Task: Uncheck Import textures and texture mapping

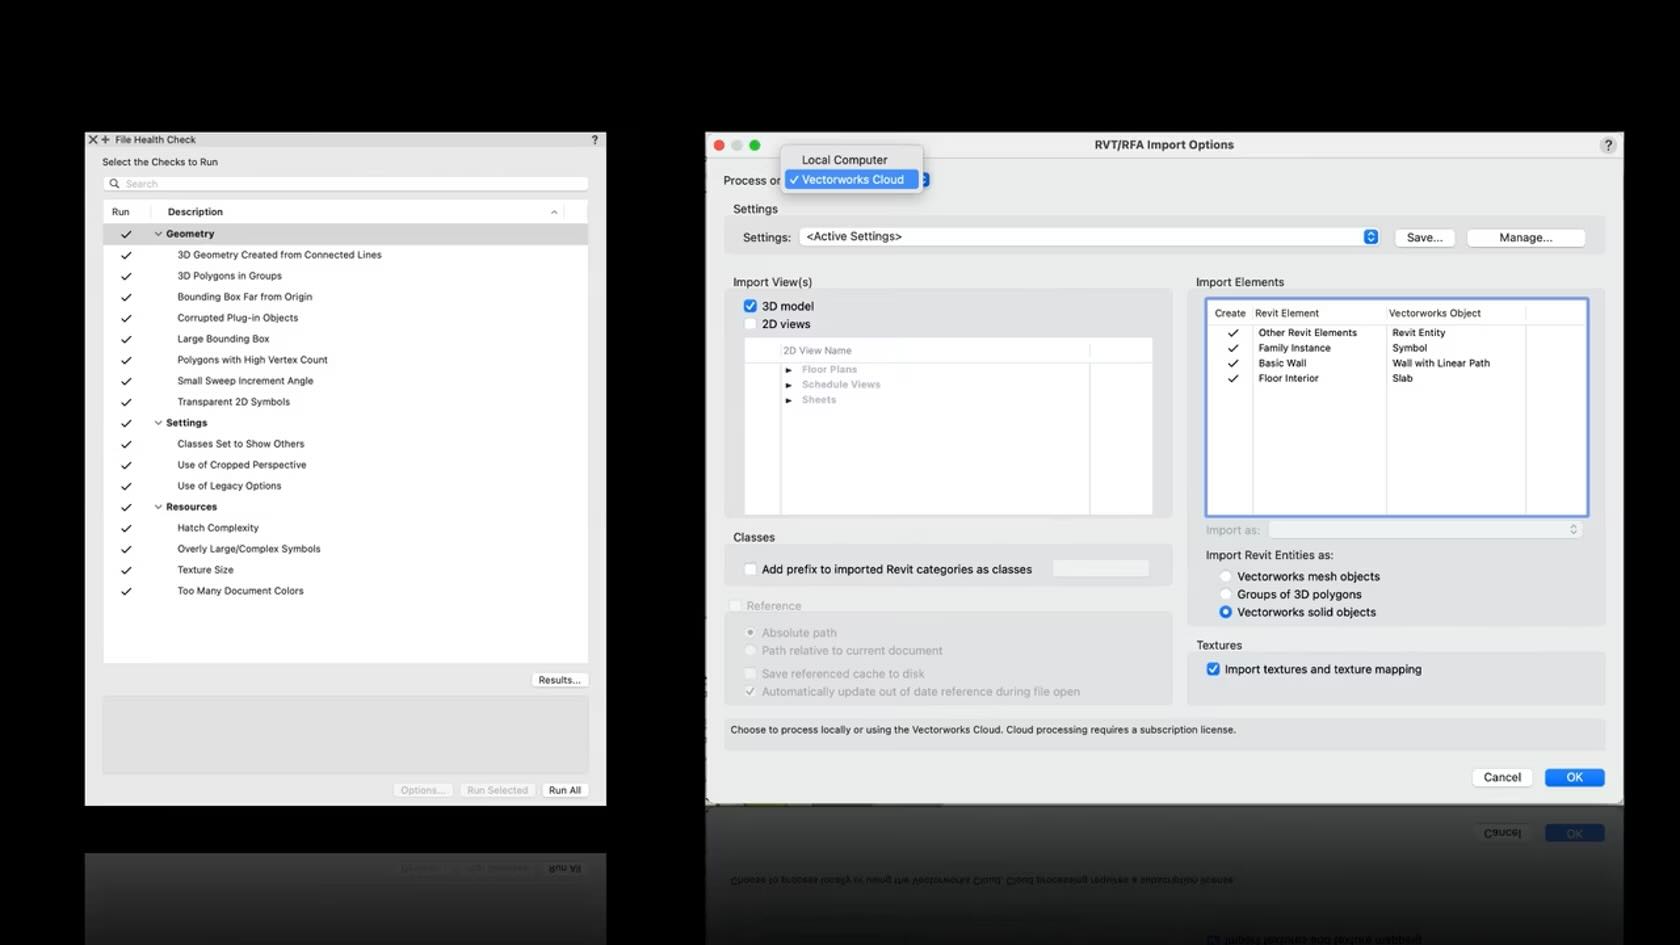Action: 1213,669
